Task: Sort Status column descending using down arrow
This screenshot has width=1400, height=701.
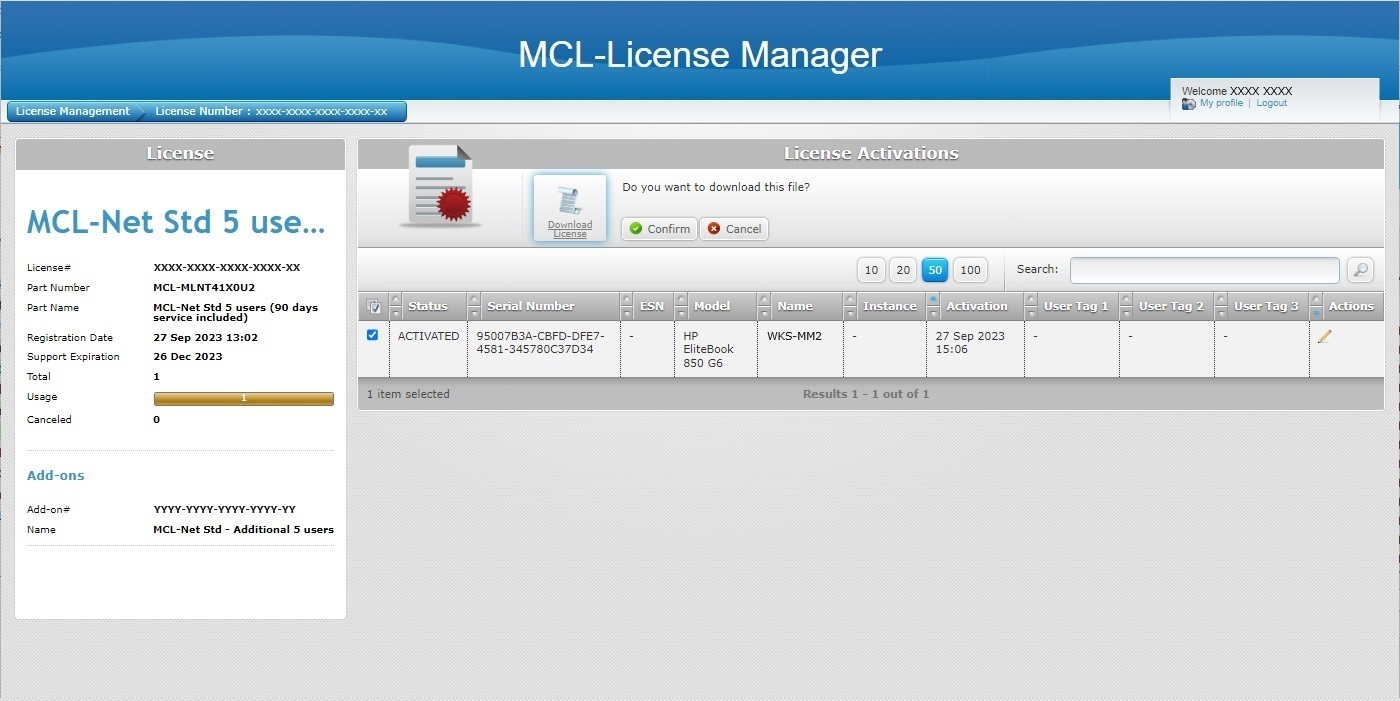Action: (x=396, y=313)
